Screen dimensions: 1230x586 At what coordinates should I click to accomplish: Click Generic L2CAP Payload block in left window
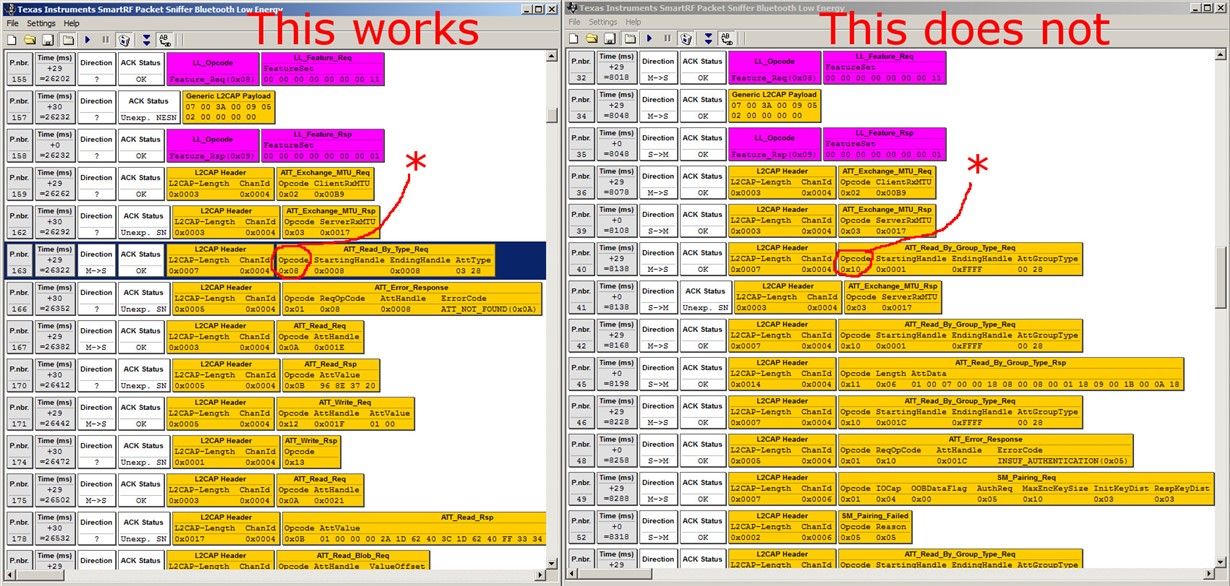click(x=229, y=108)
